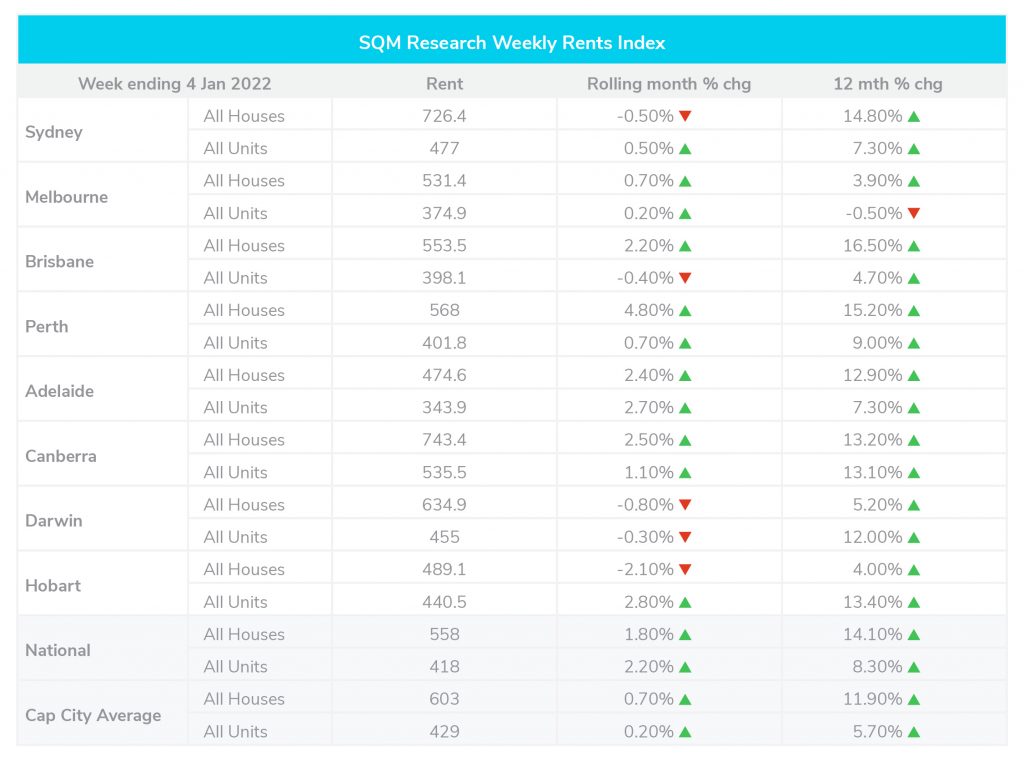Click Melbourne houses rent value "531.4"

(x=444, y=181)
